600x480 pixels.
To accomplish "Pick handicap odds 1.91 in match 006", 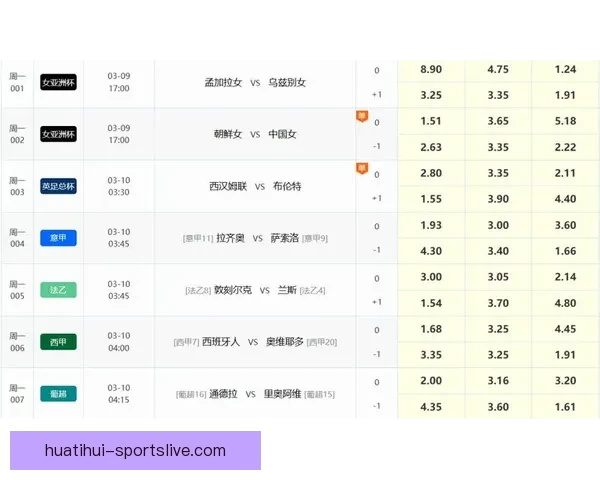I will pyautogui.click(x=565, y=355).
